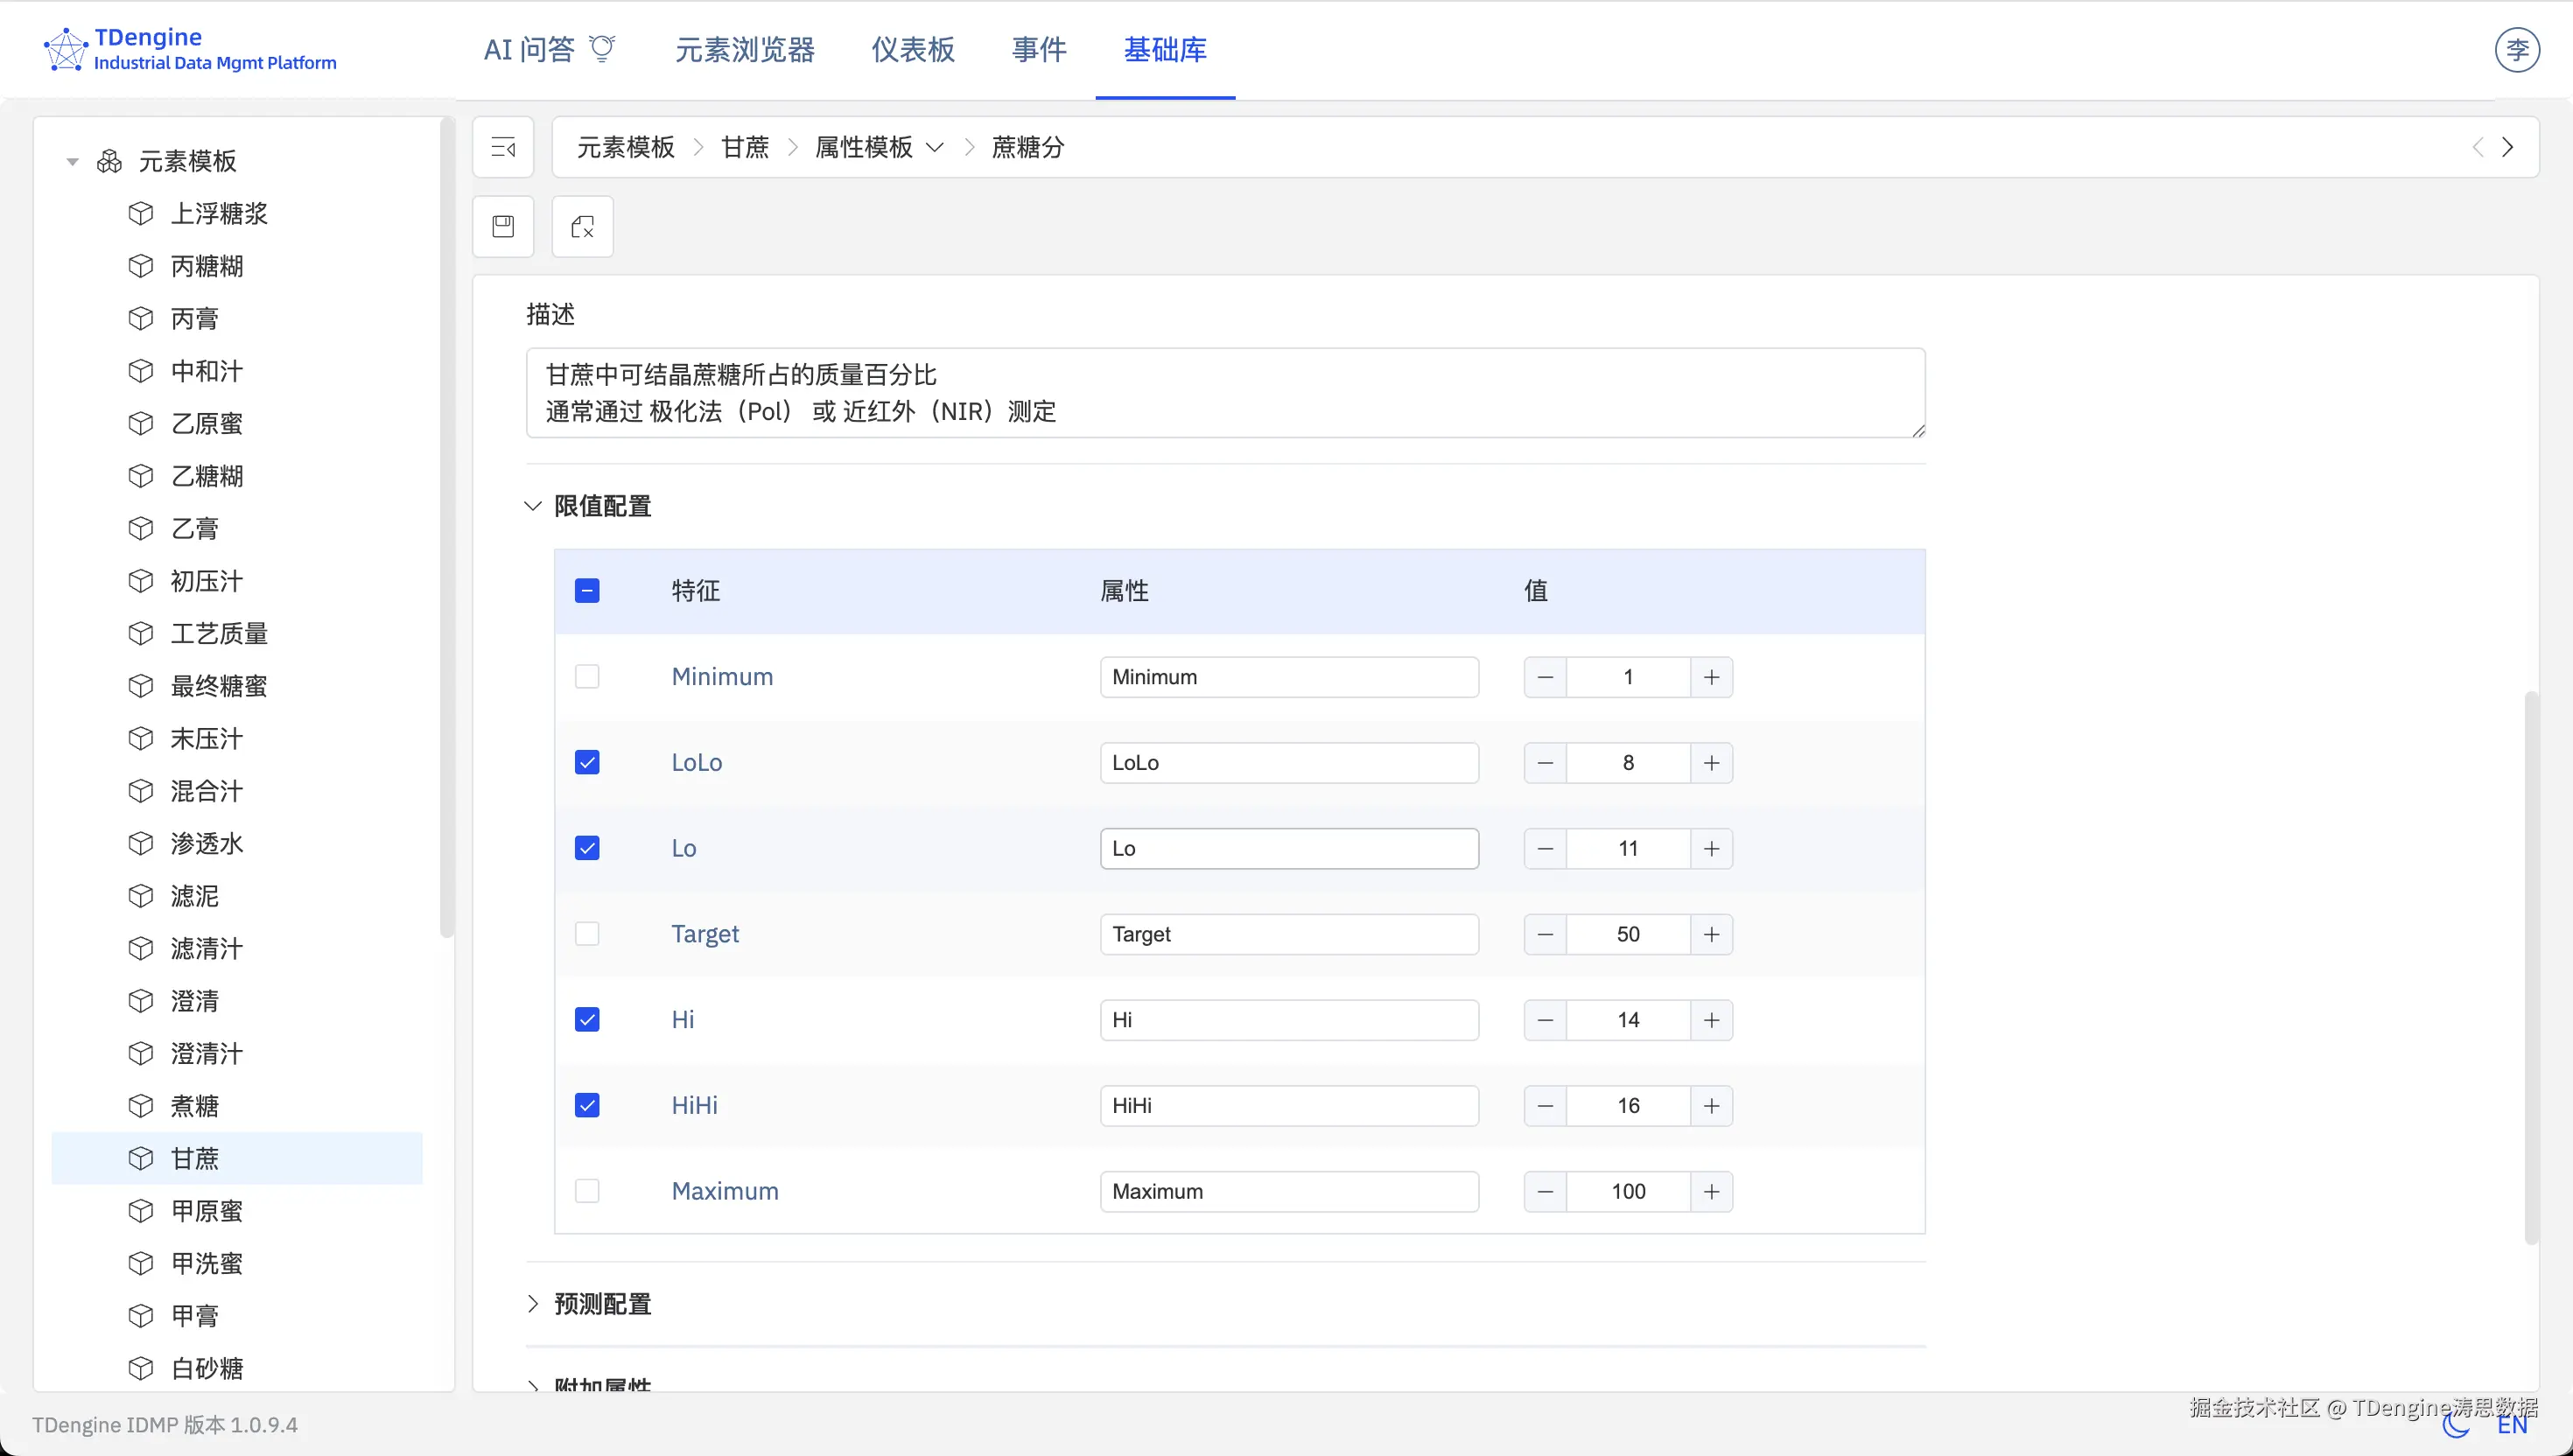Expand the 预测配置 section
2573x1456 pixels.
532,1303
